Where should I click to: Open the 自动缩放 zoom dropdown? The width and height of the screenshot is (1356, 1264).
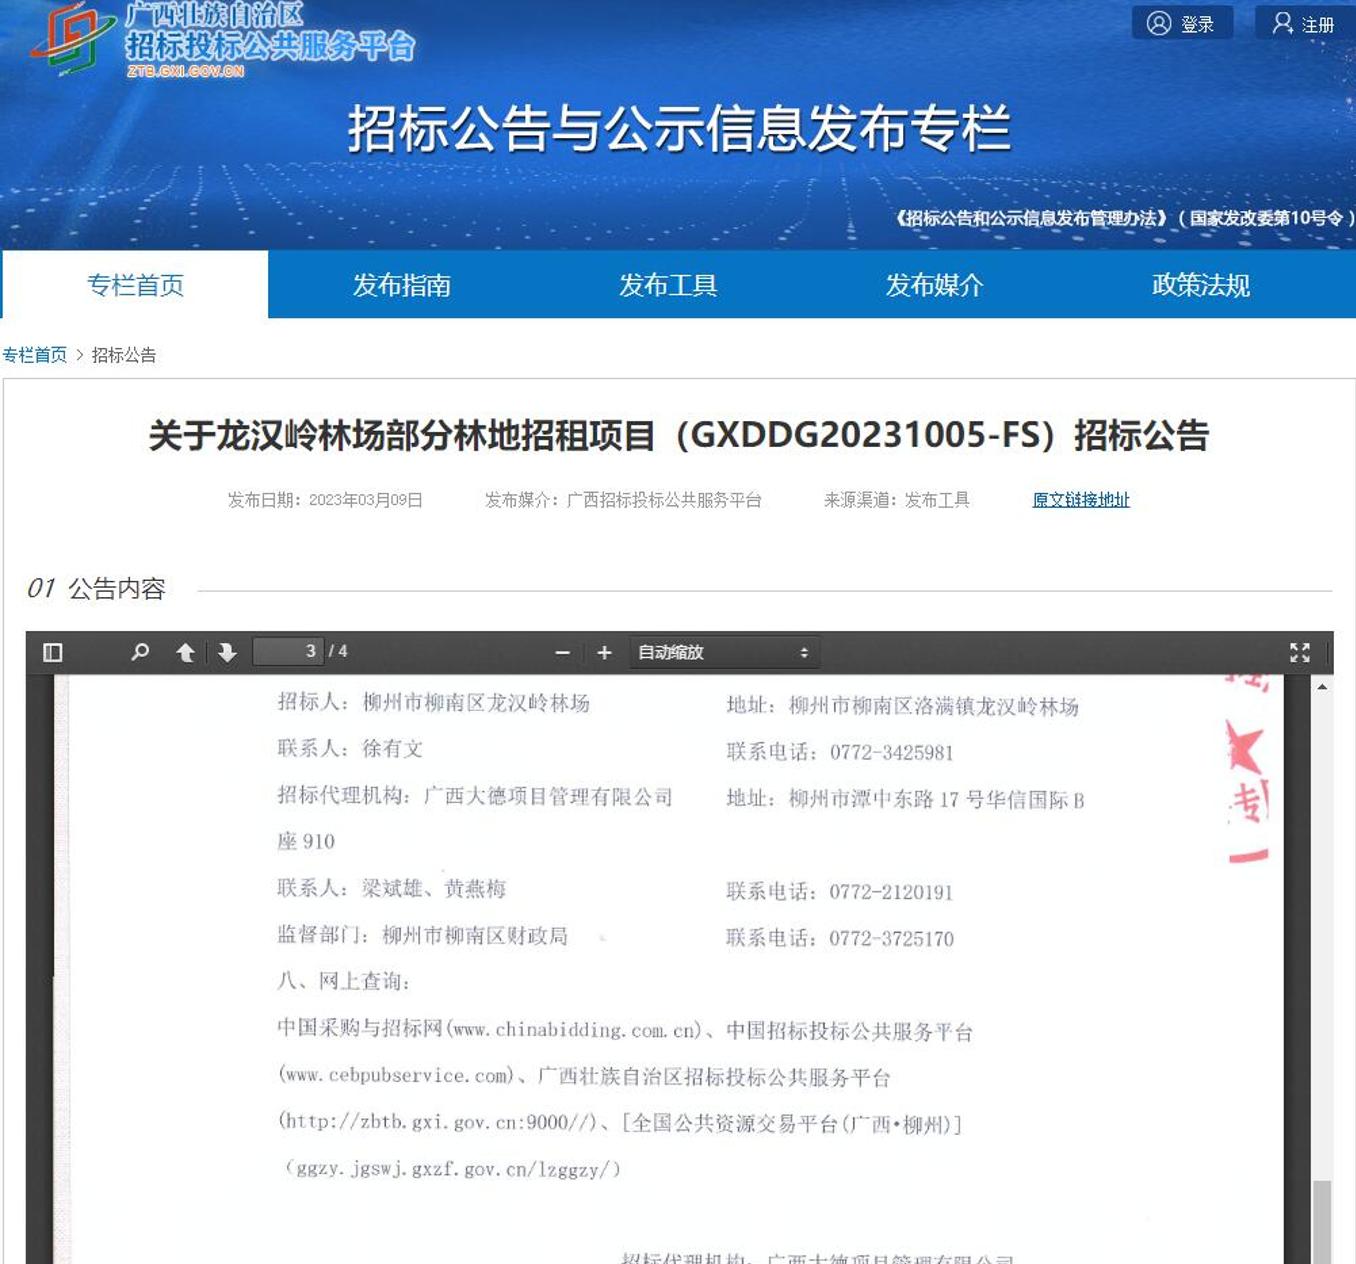click(723, 653)
